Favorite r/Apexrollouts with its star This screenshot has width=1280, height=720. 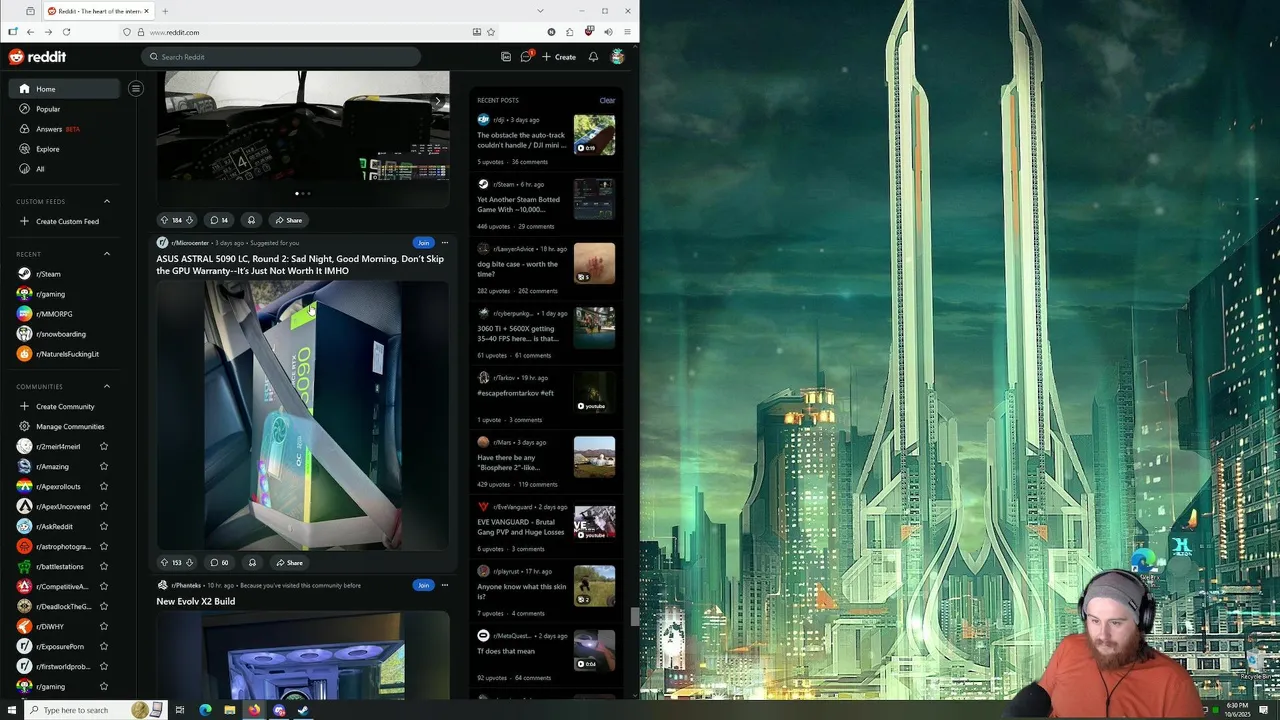click(104, 487)
